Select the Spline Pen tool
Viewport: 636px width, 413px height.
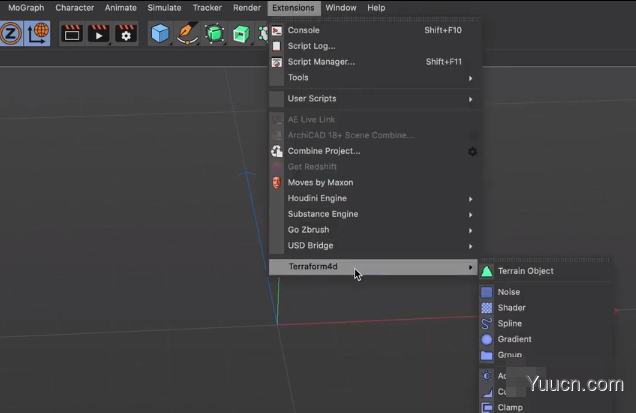(187, 34)
